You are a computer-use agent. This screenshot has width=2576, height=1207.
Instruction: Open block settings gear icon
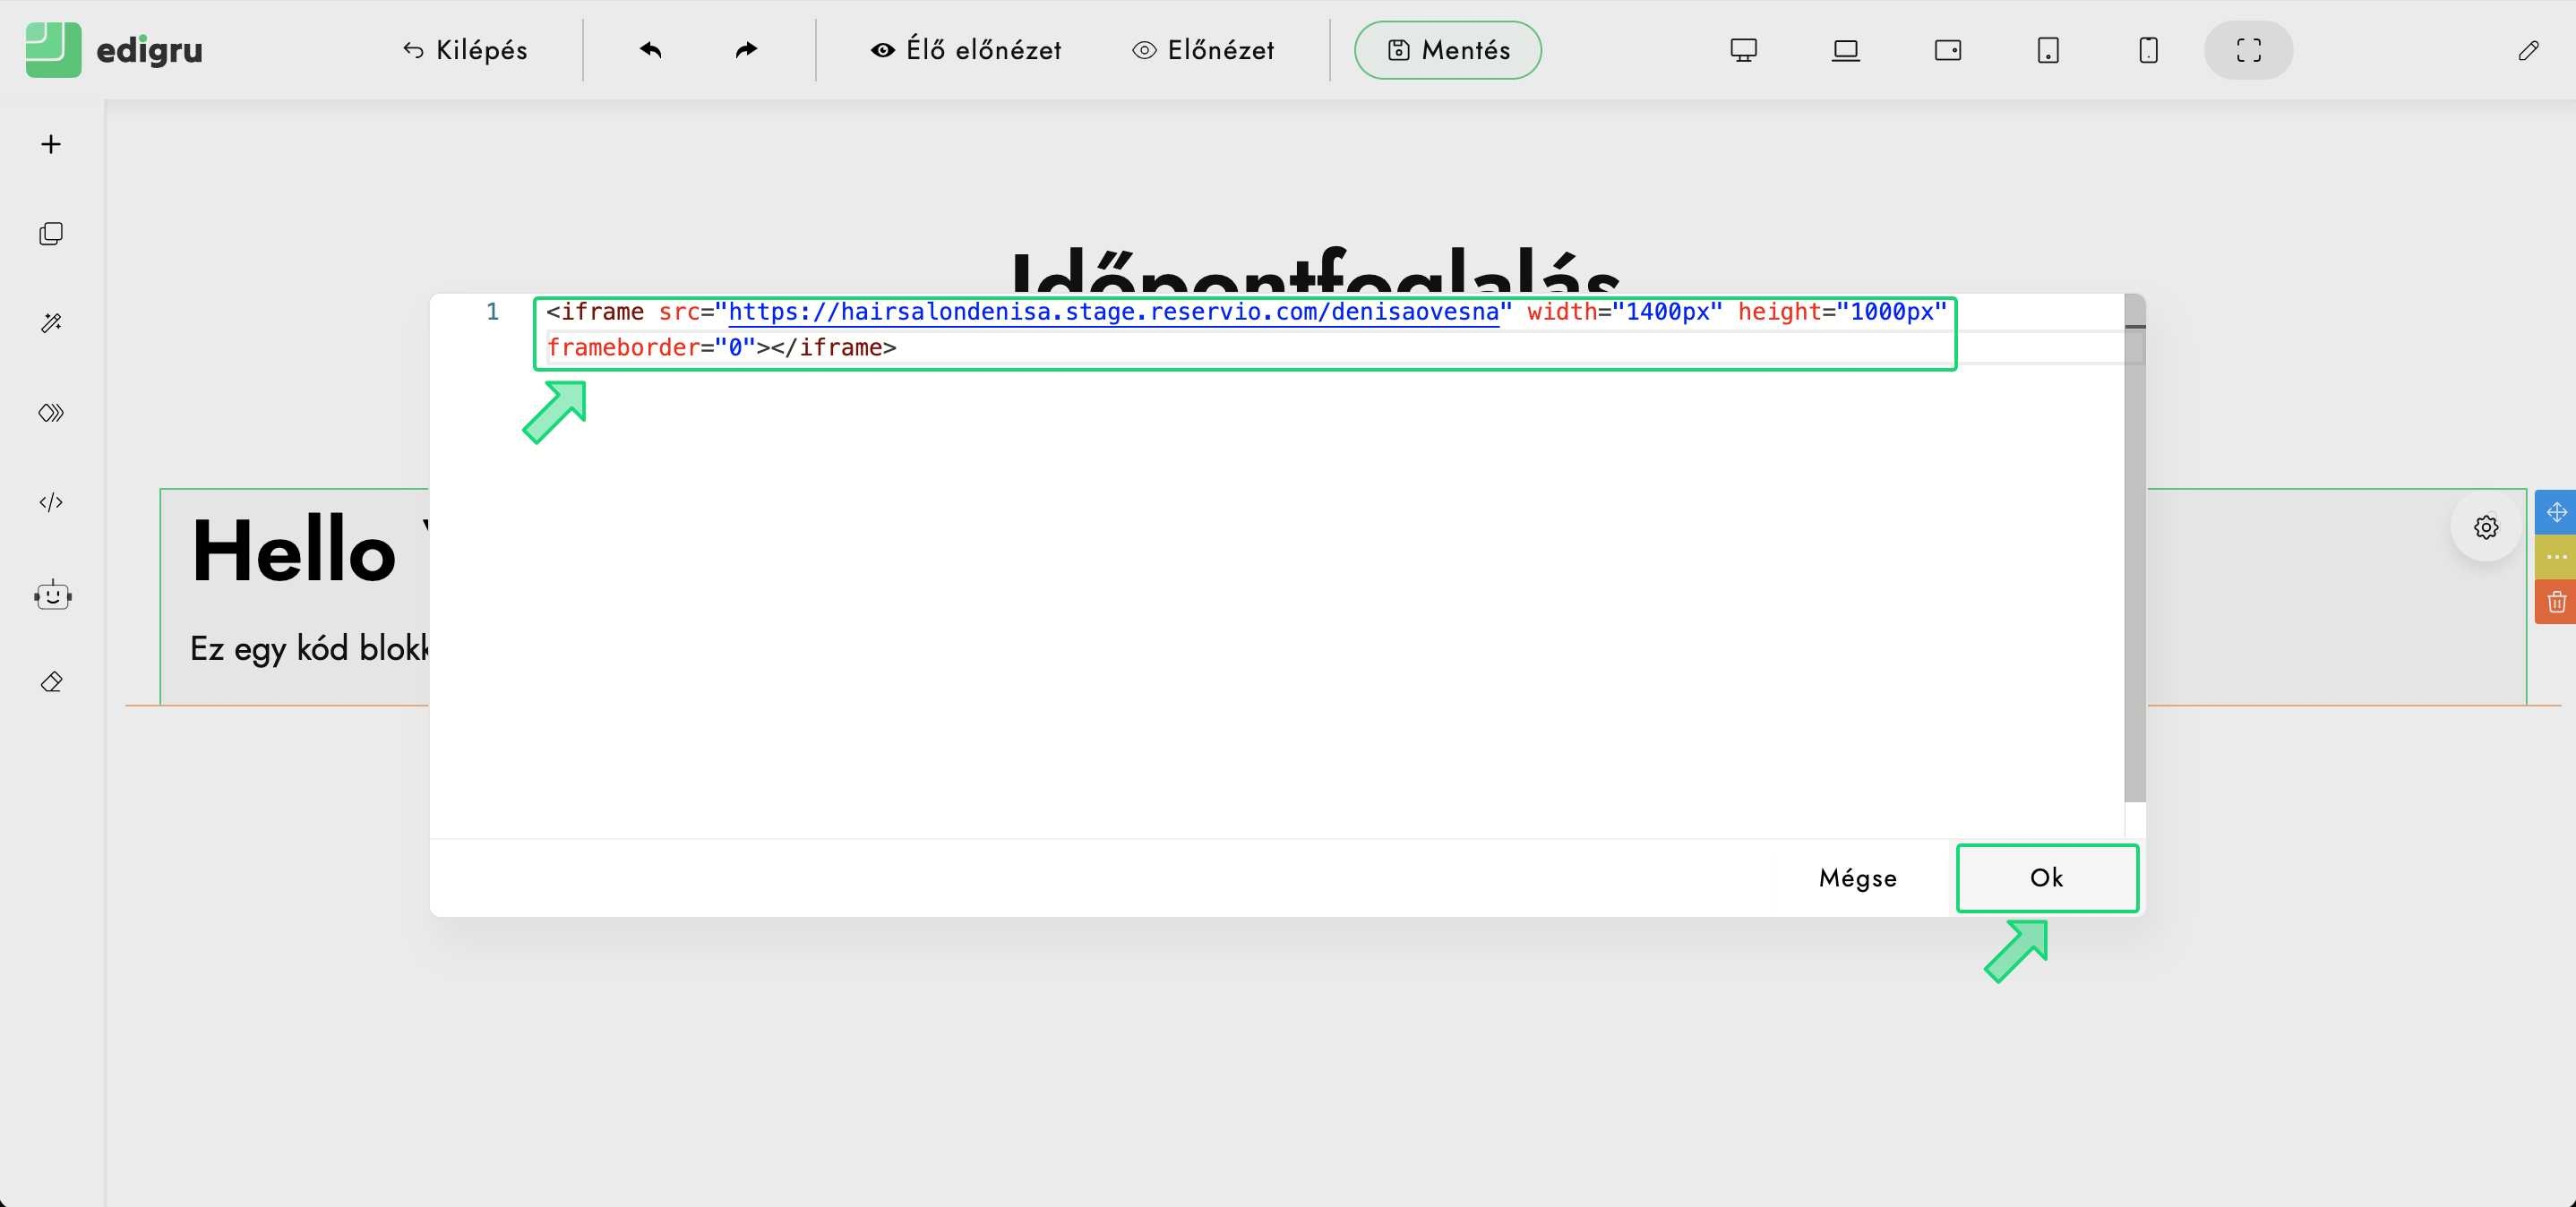[2486, 527]
